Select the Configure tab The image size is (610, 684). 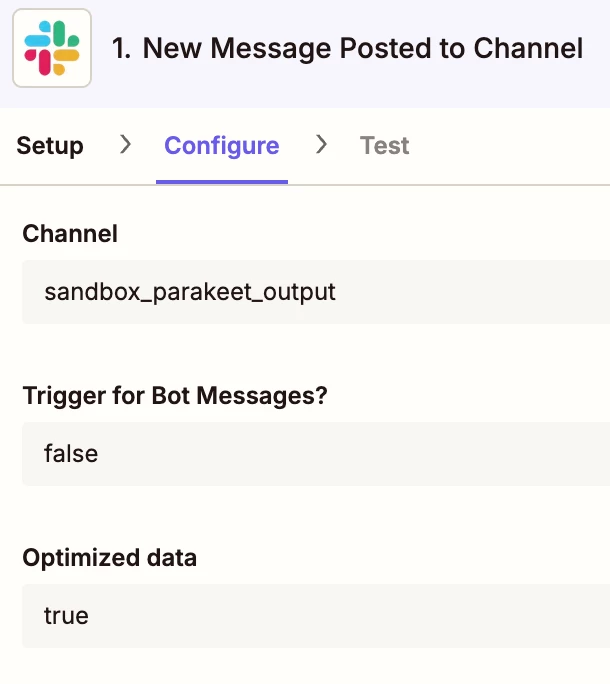[222, 146]
